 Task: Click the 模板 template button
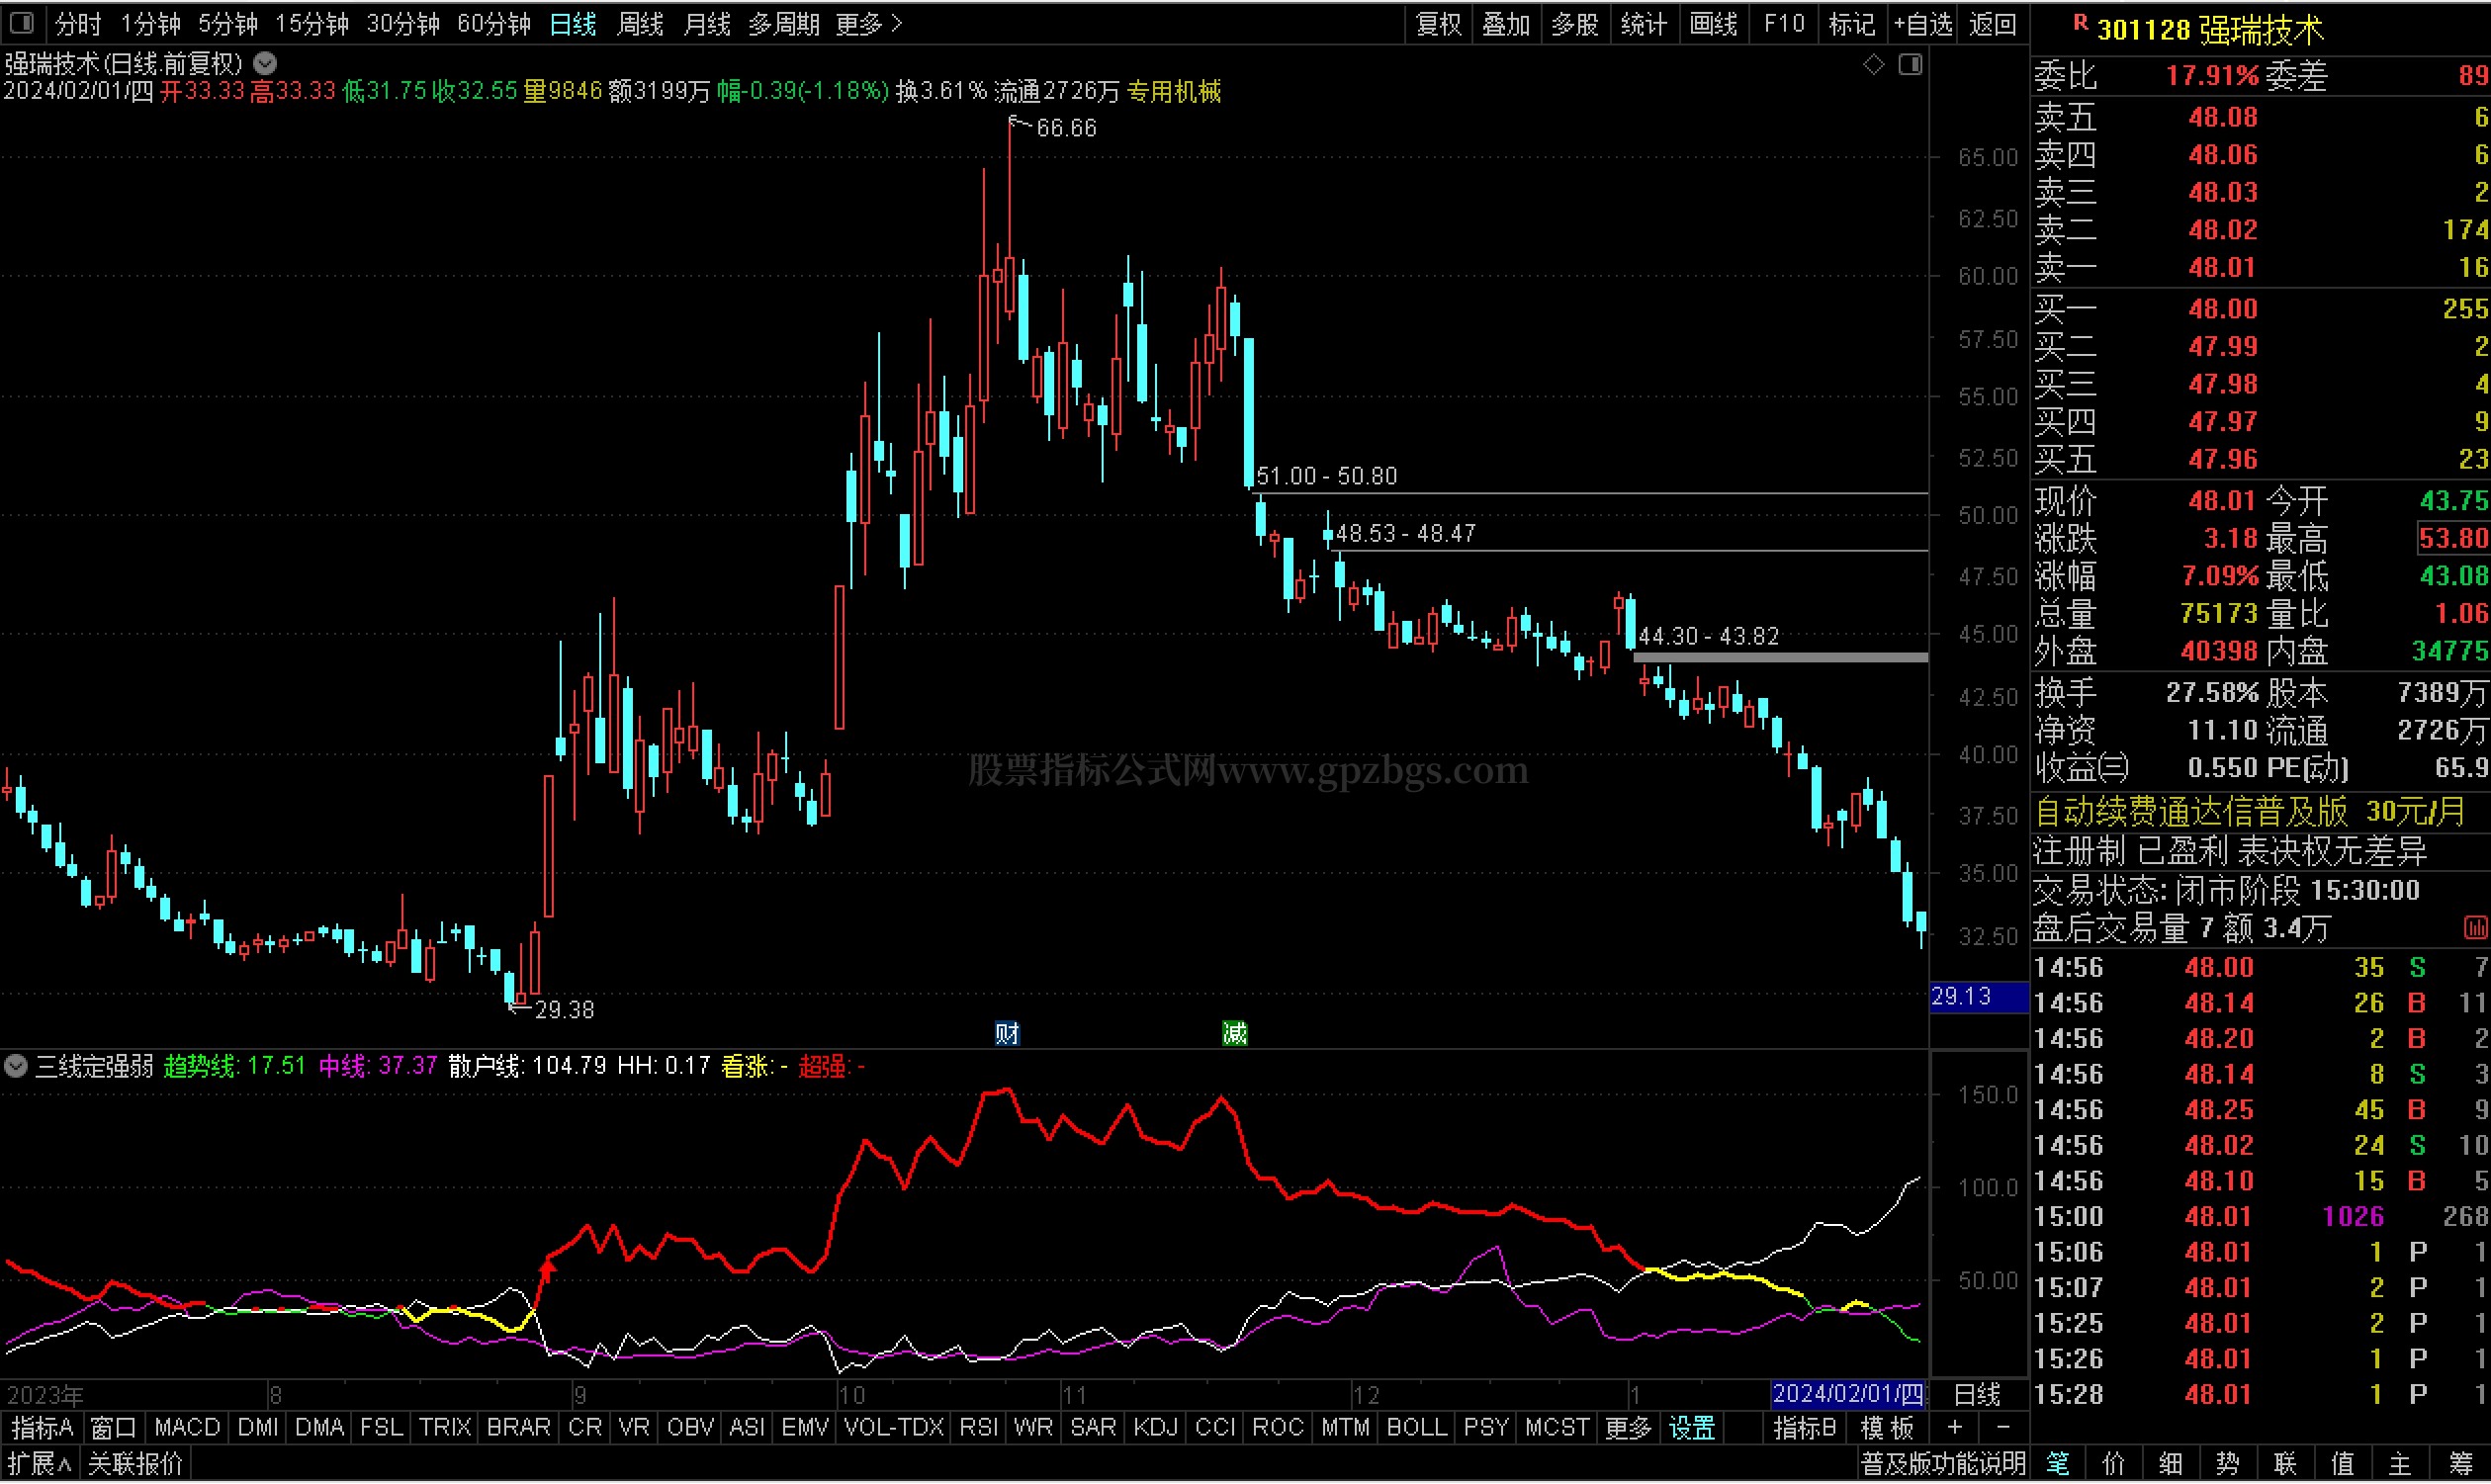(x=1886, y=1428)
